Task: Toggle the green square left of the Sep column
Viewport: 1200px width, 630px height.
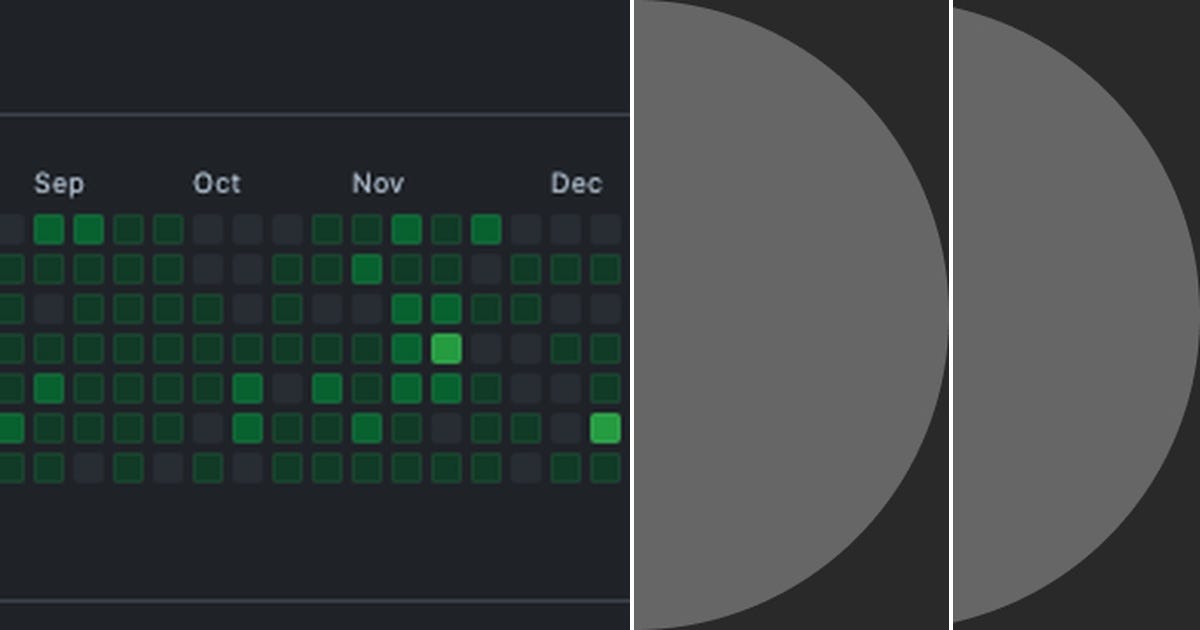Action: pyautogui.click(x=7, y=427)
